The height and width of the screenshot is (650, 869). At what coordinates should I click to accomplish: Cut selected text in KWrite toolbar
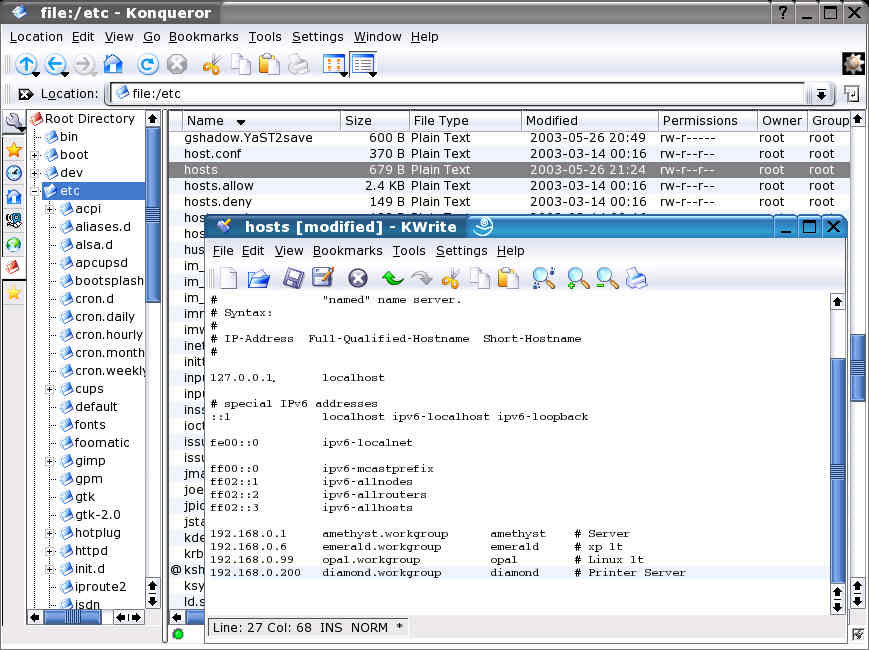[450, 278]
